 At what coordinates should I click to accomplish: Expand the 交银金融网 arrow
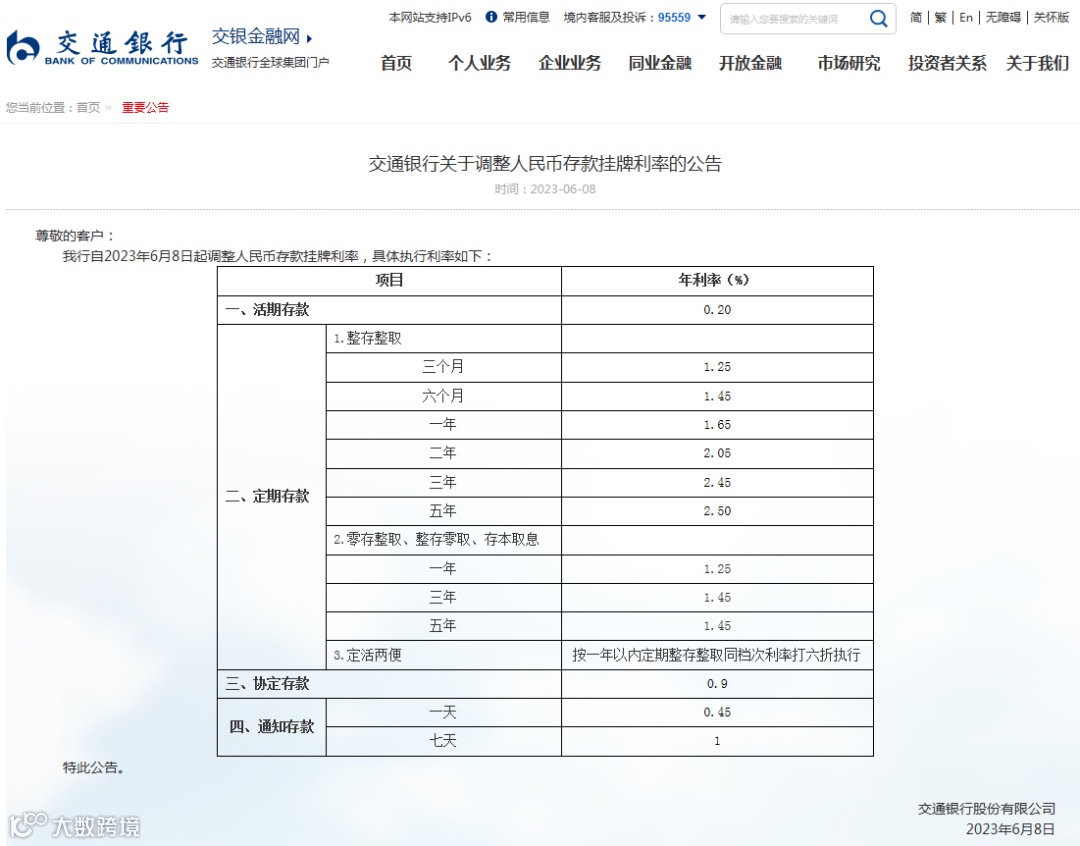point(309,38)
